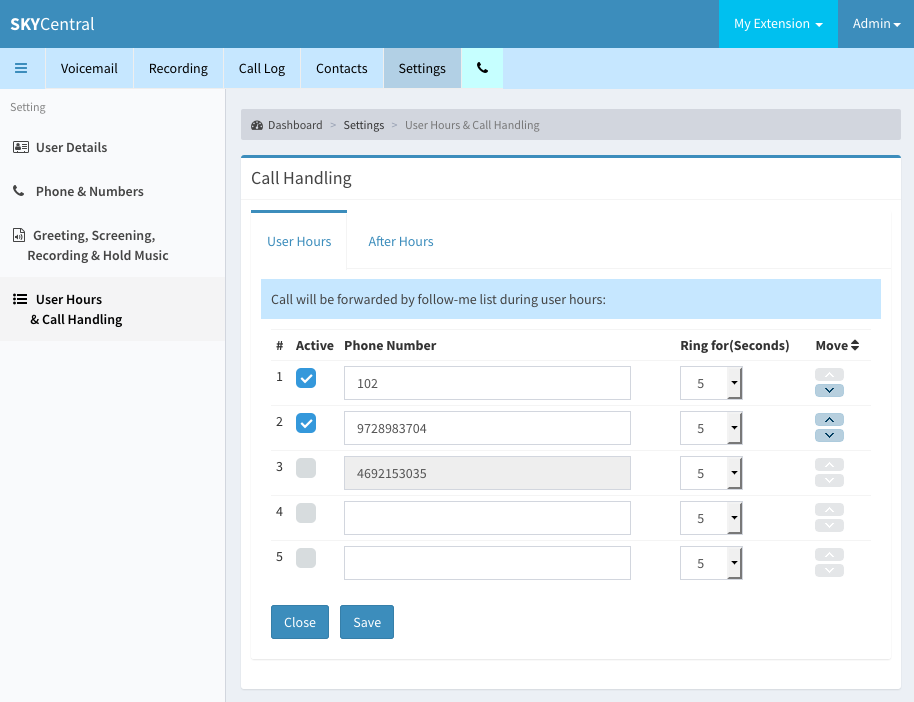Screen dimensions: 914x702
Task: Click move-down arrow for row 3
Action: (829, 480)
